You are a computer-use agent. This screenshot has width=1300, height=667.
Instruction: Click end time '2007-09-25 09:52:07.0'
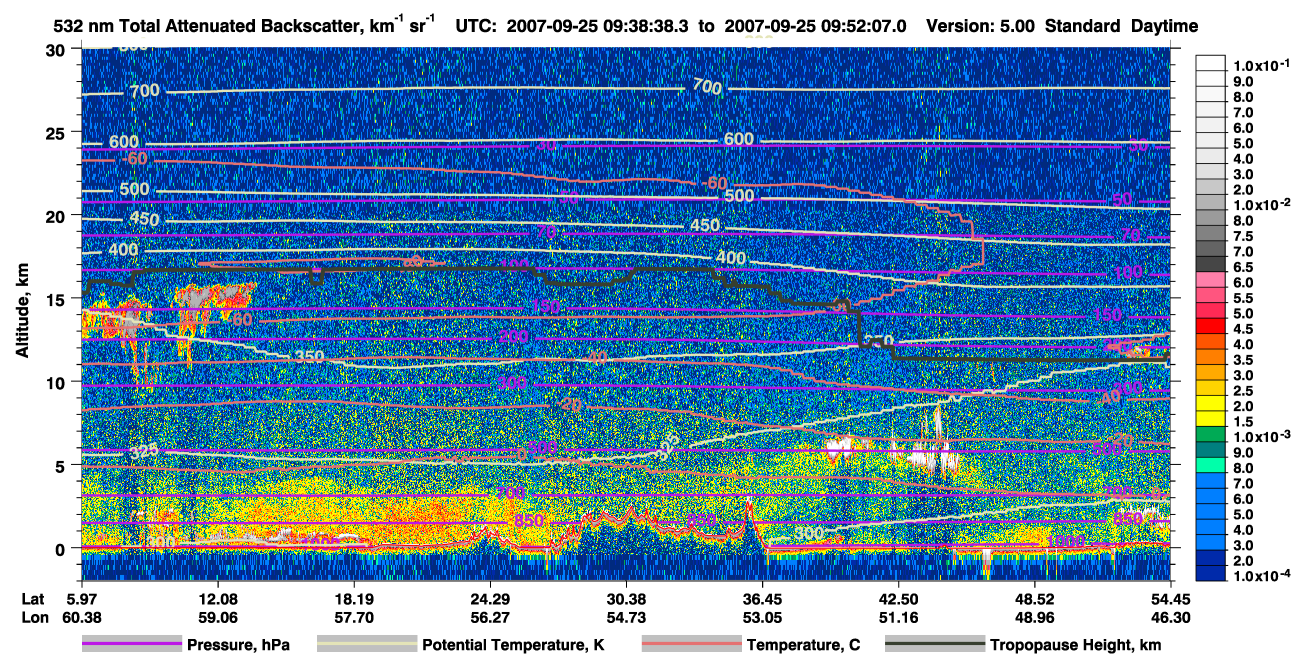815,25
